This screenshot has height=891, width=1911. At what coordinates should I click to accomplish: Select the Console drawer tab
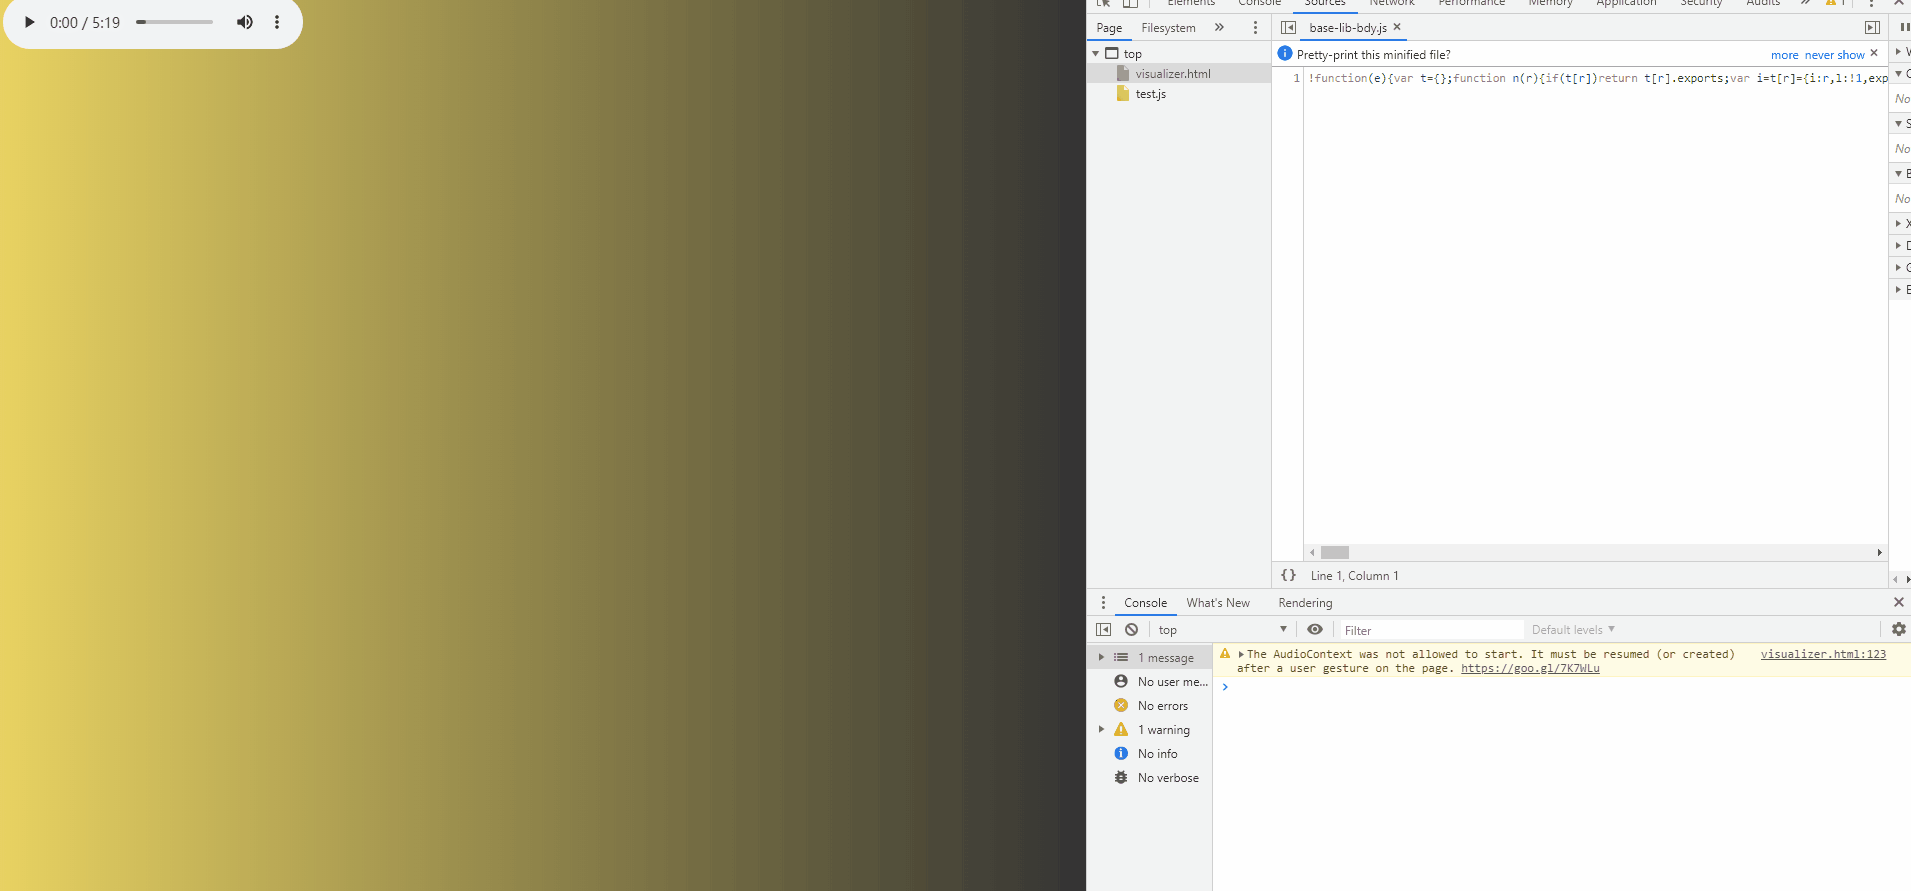(x=1145, y=603)
